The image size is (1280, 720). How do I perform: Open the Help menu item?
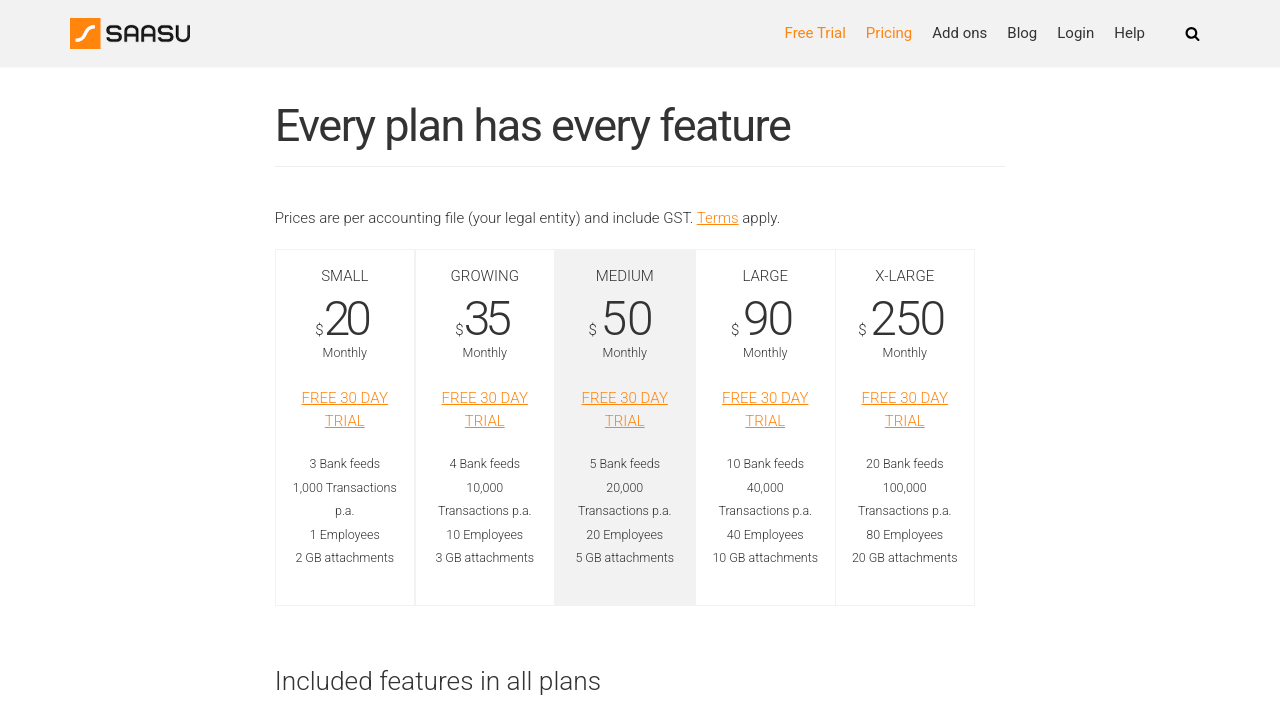pyautogui.click(x=1129, y=33)
